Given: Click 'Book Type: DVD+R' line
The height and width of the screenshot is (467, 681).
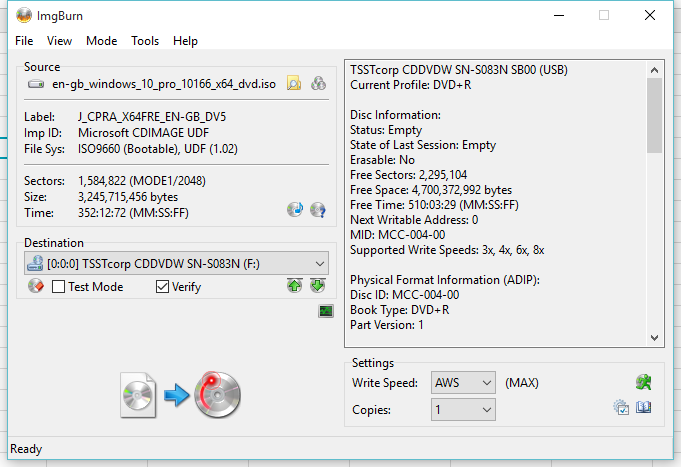Looking at the screenshot, I should click(x=400, y=310).
